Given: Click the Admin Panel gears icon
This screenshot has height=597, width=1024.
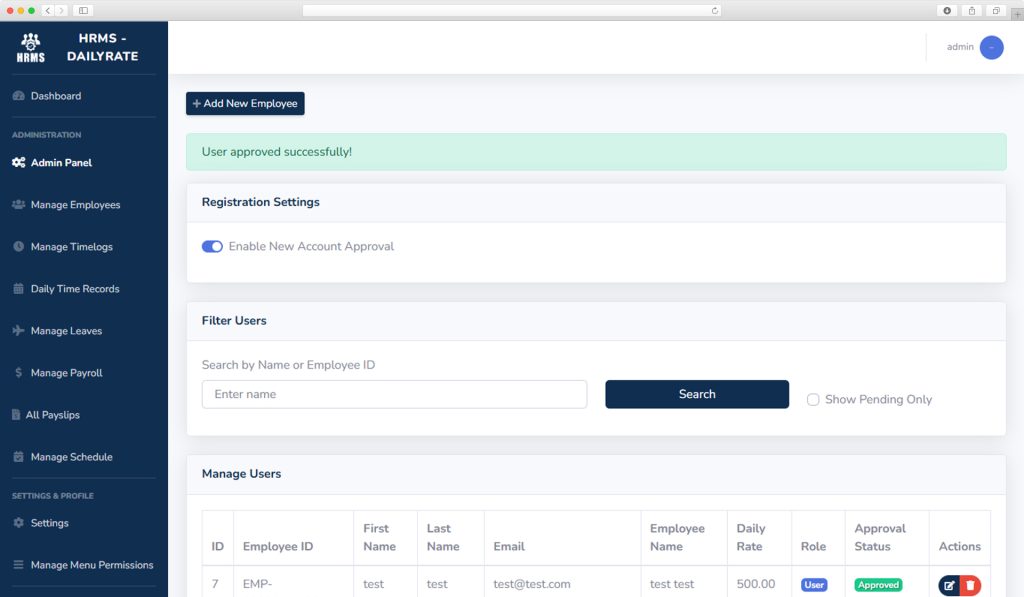Looking at the screenshot, I should click(18, 162).
